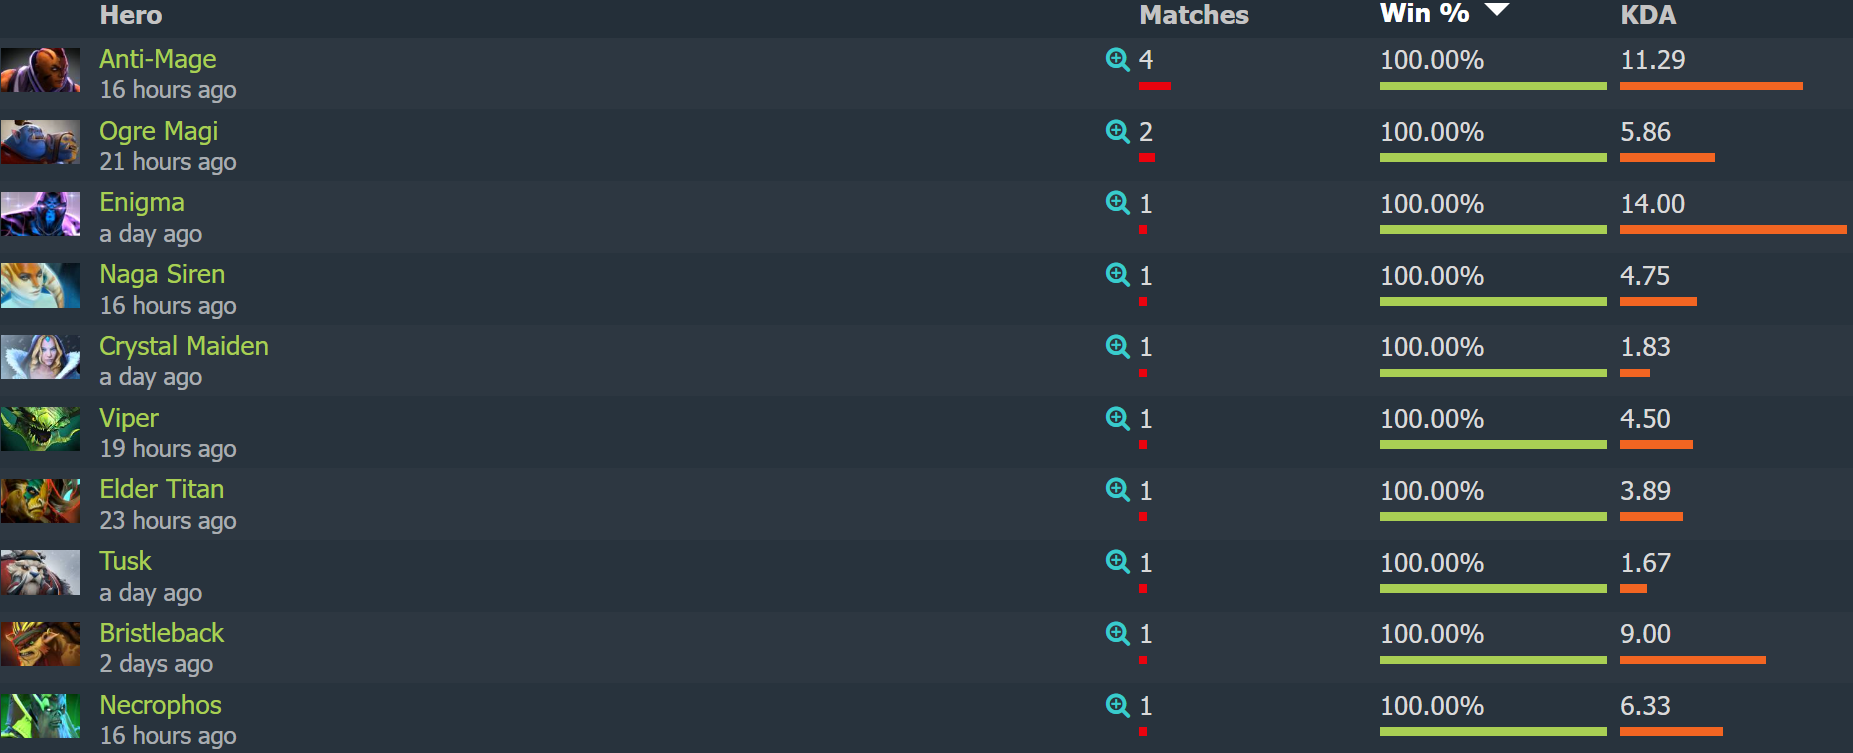Click the Crystal Maiden hero portrait
Screen dimensions: 1853x753
[40, 357]
